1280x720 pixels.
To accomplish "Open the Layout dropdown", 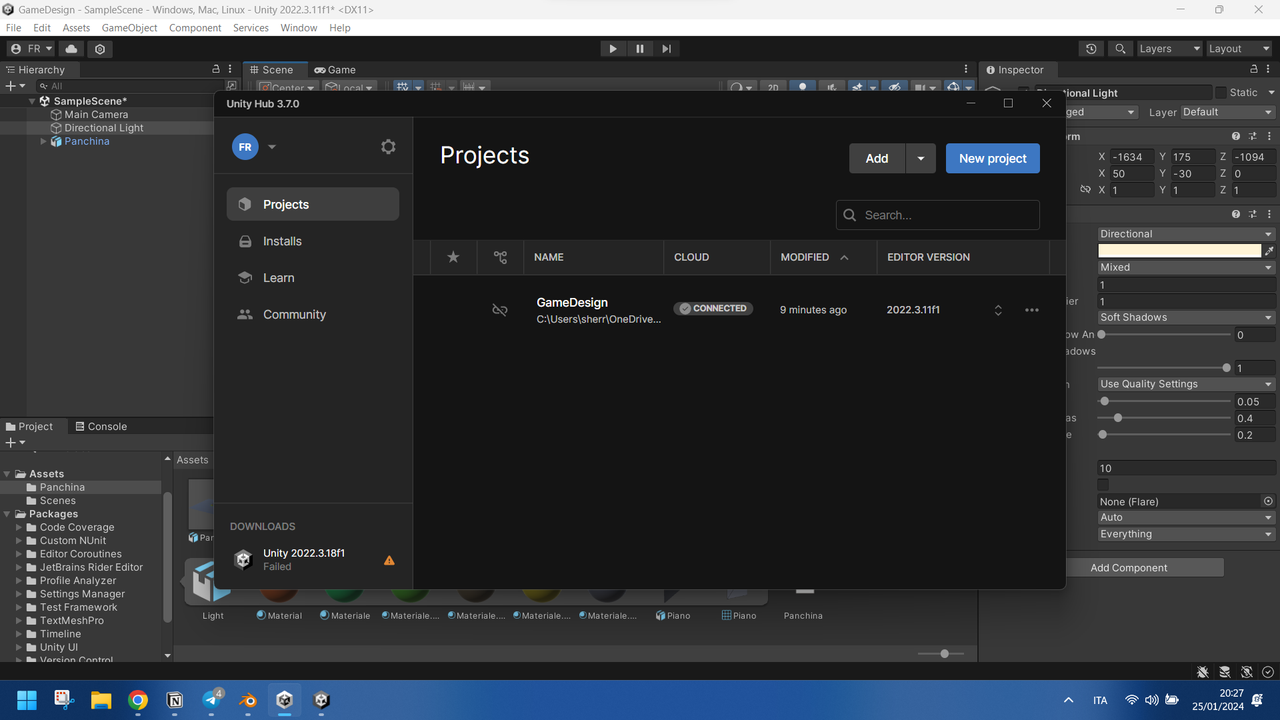I will pos(1238,49).
